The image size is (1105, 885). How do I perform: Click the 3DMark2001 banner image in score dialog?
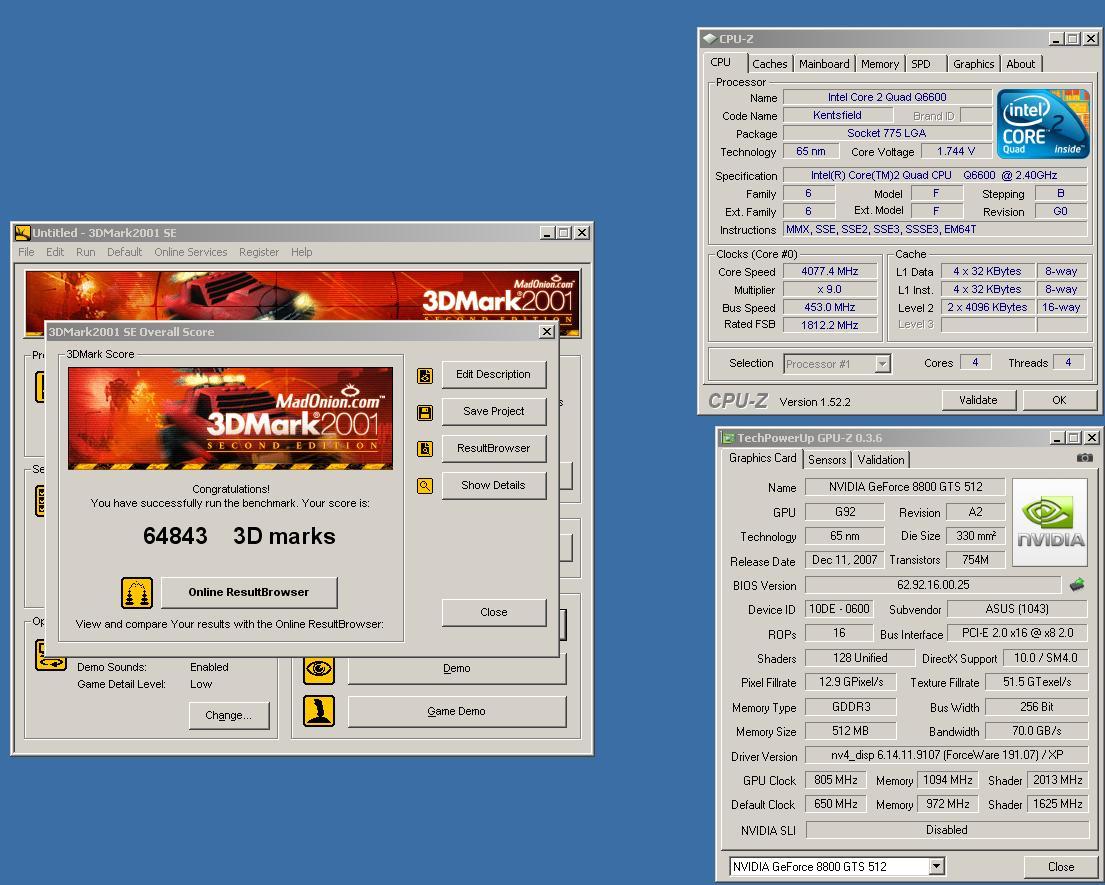tap(230, 419)
